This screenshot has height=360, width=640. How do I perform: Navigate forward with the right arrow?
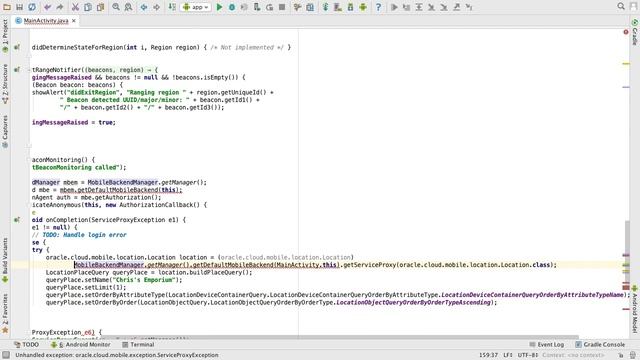156,7
